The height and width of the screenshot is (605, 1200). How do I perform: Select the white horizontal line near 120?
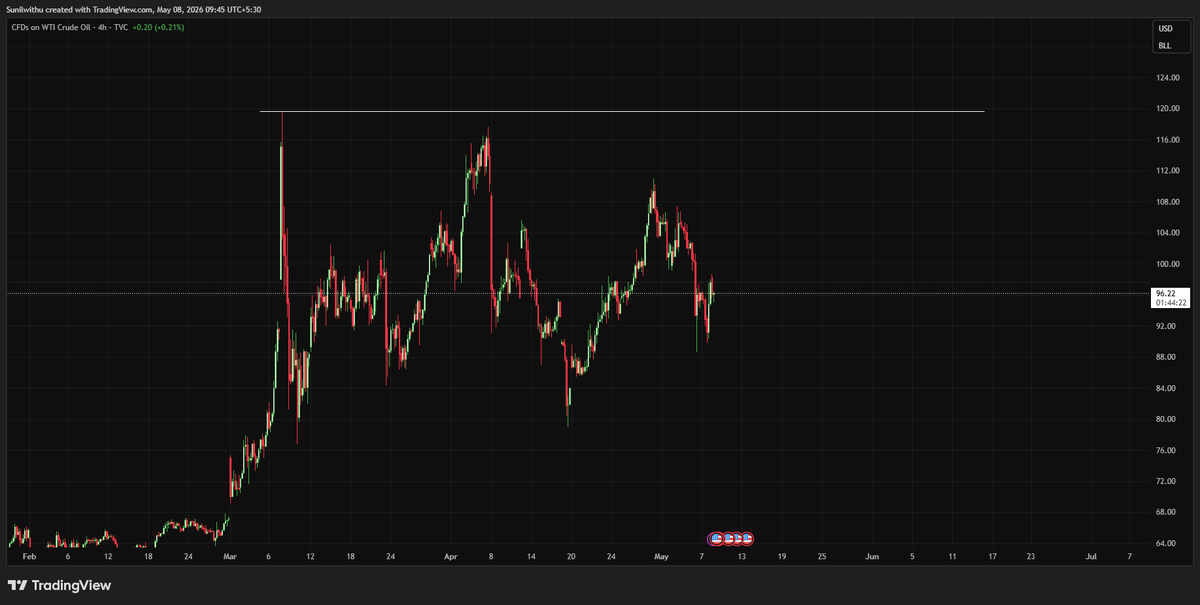pyautogui.click(x=622, y=111)
